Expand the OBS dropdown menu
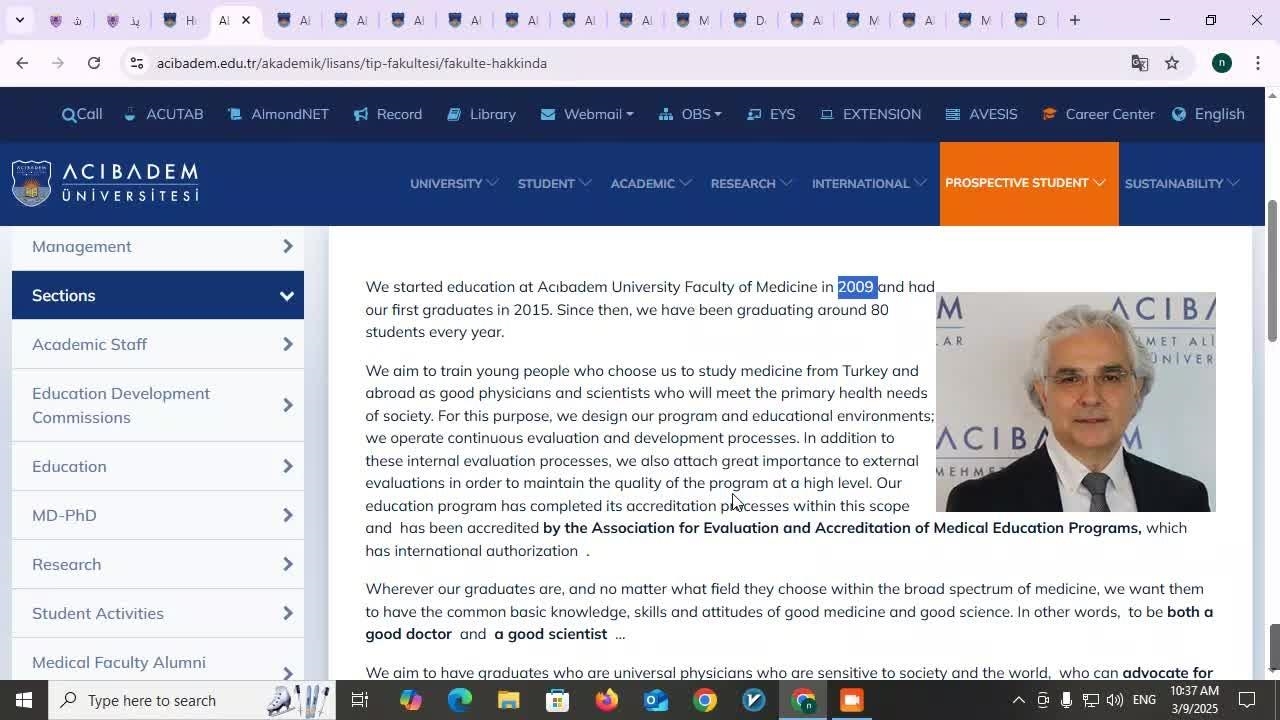The image size is (1280, 720). tap(690, 115)
